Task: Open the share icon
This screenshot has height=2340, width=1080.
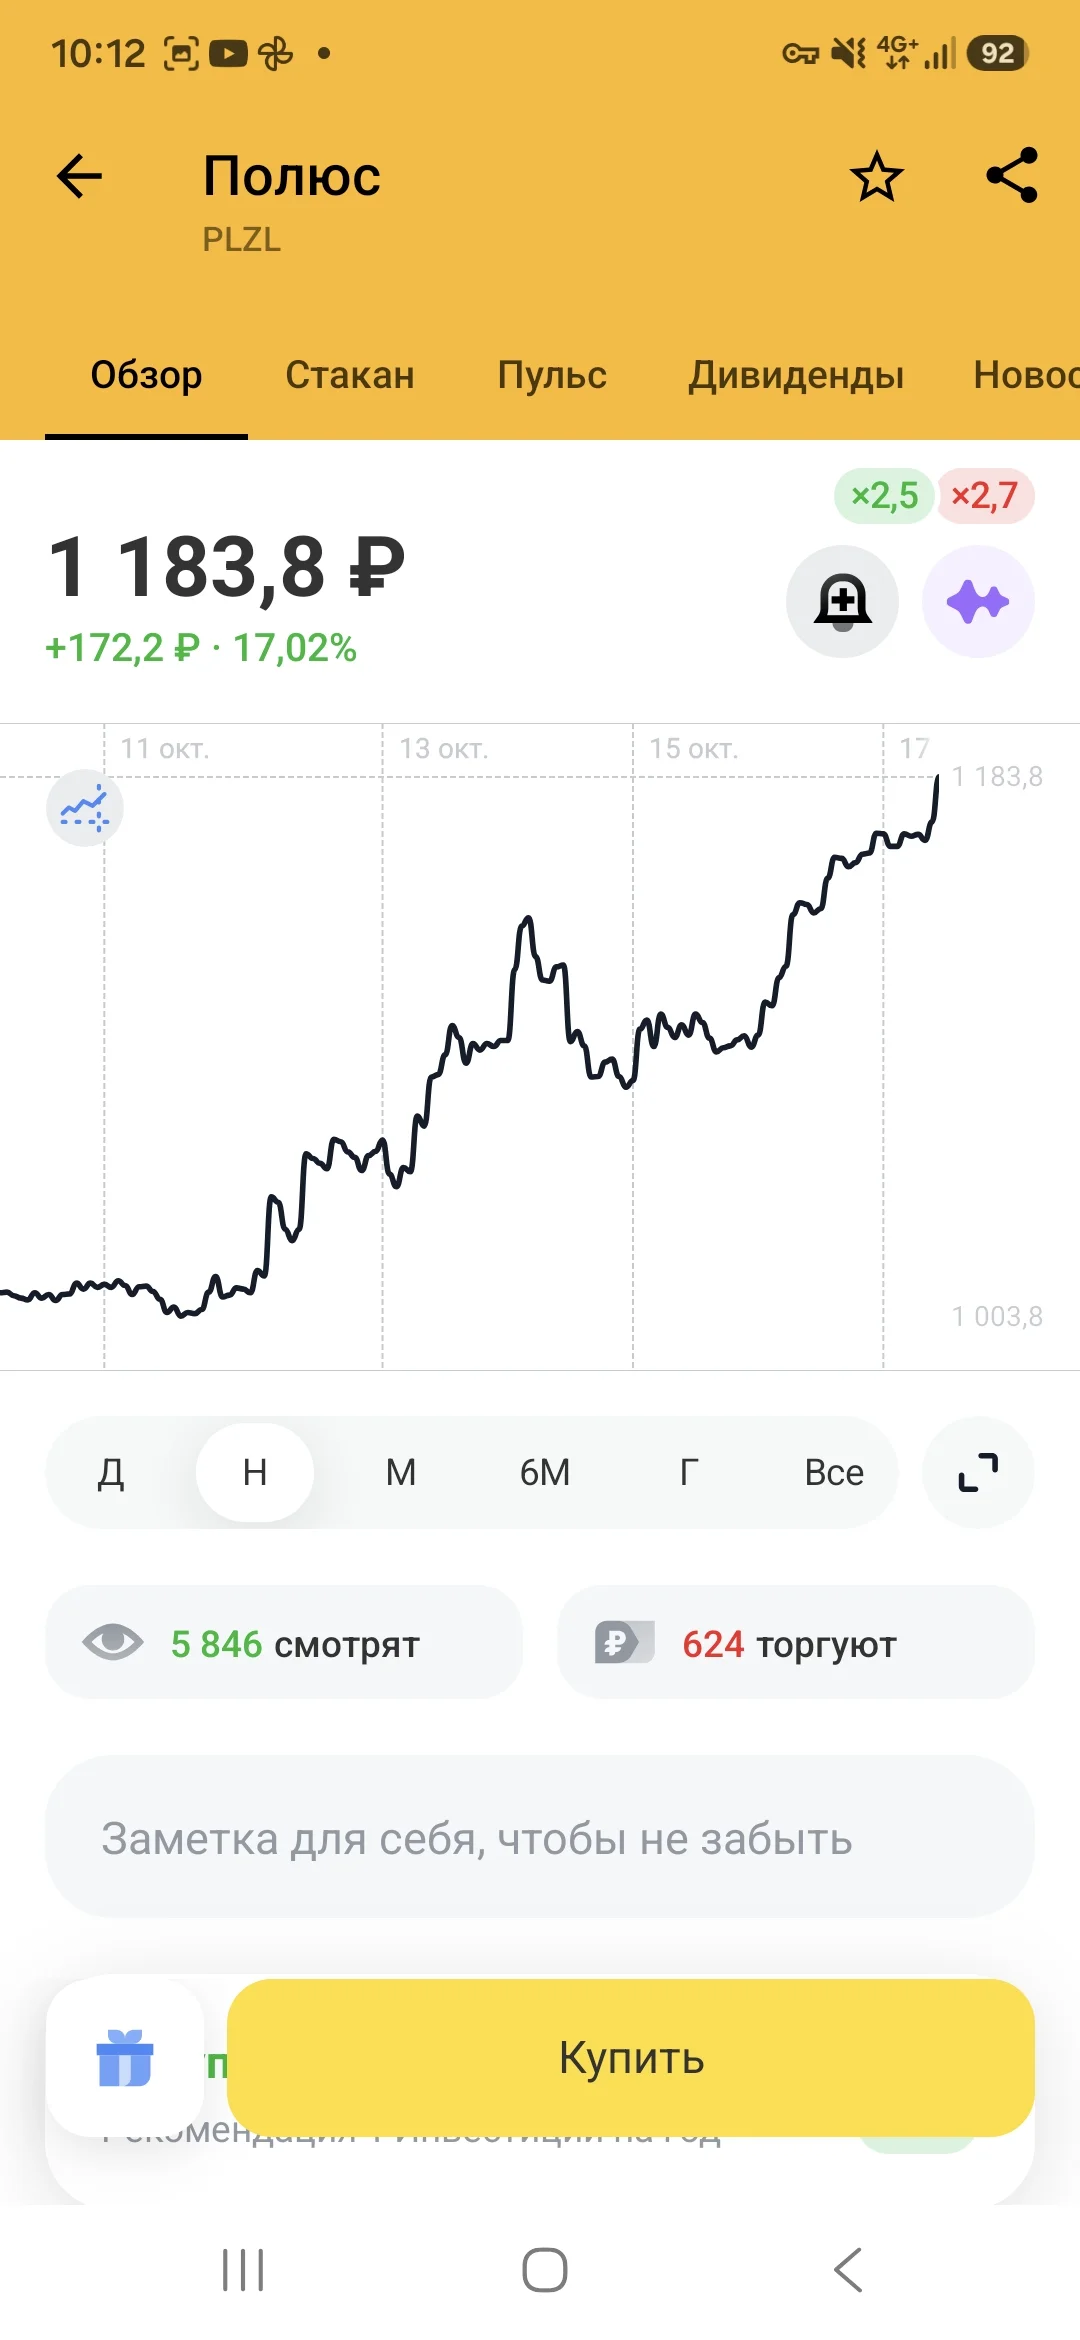Action: tap(1012, 176)
